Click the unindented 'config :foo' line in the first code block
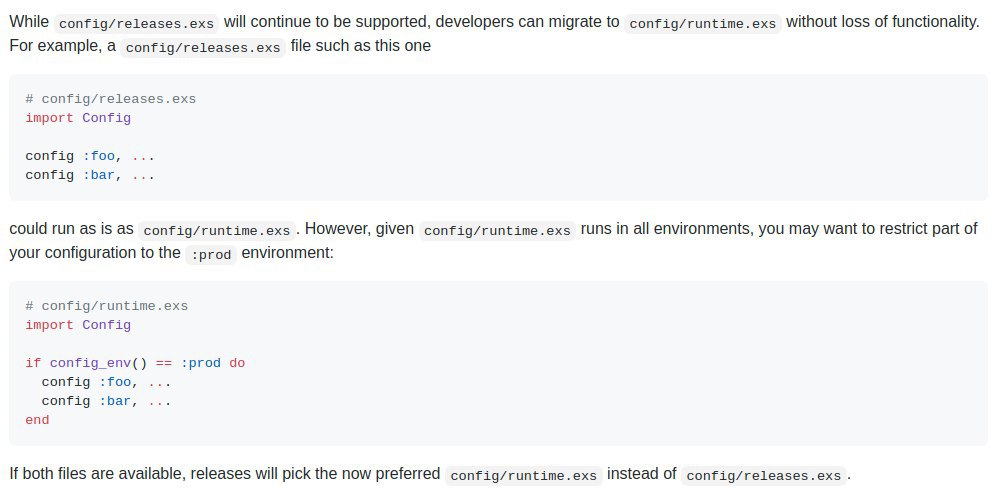Image resolution: width=993 pixels, height=494 pixels. click(90, 156)
